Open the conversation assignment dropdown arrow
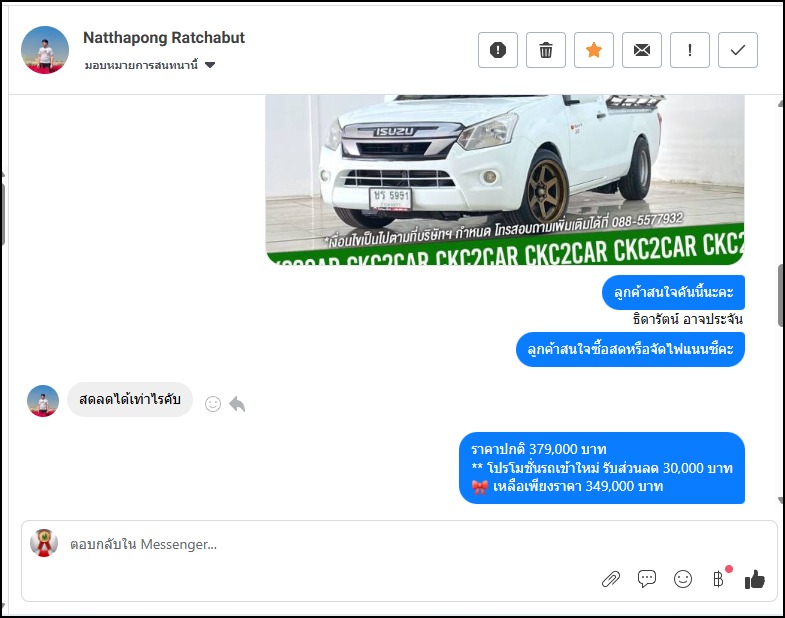Image resolution: width=785 pixels, height=618 pixels. pos(210,65)
